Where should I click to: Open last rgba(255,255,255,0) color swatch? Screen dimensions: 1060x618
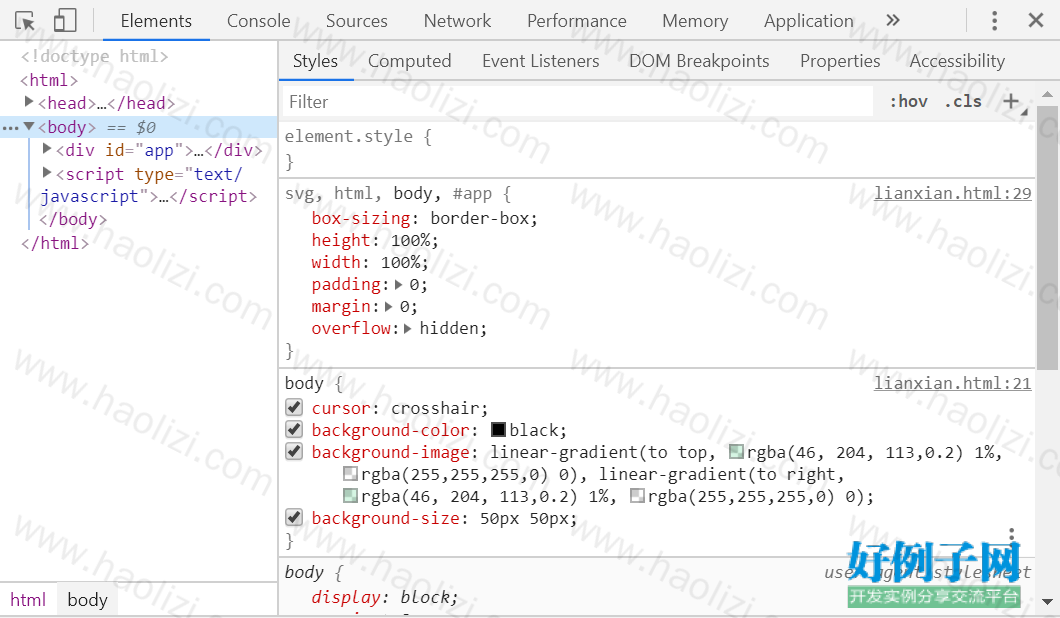pos(637,496)
